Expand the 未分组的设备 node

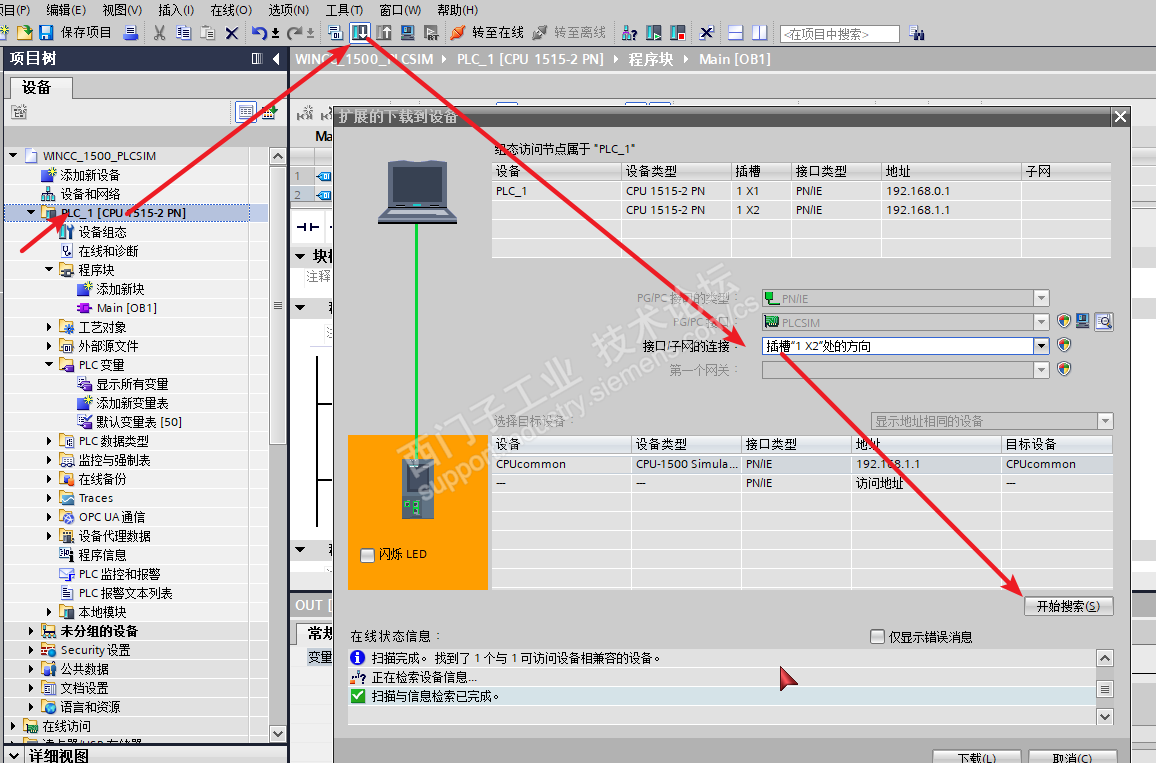coord(31,631)
